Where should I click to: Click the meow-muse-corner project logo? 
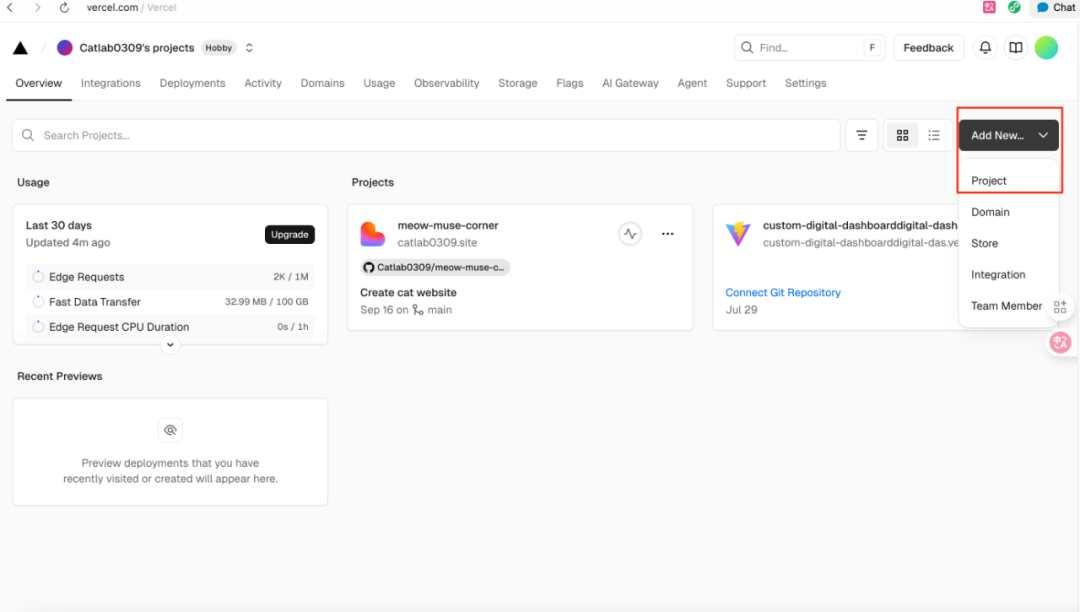pyautogui.click(x=373, y=234)
